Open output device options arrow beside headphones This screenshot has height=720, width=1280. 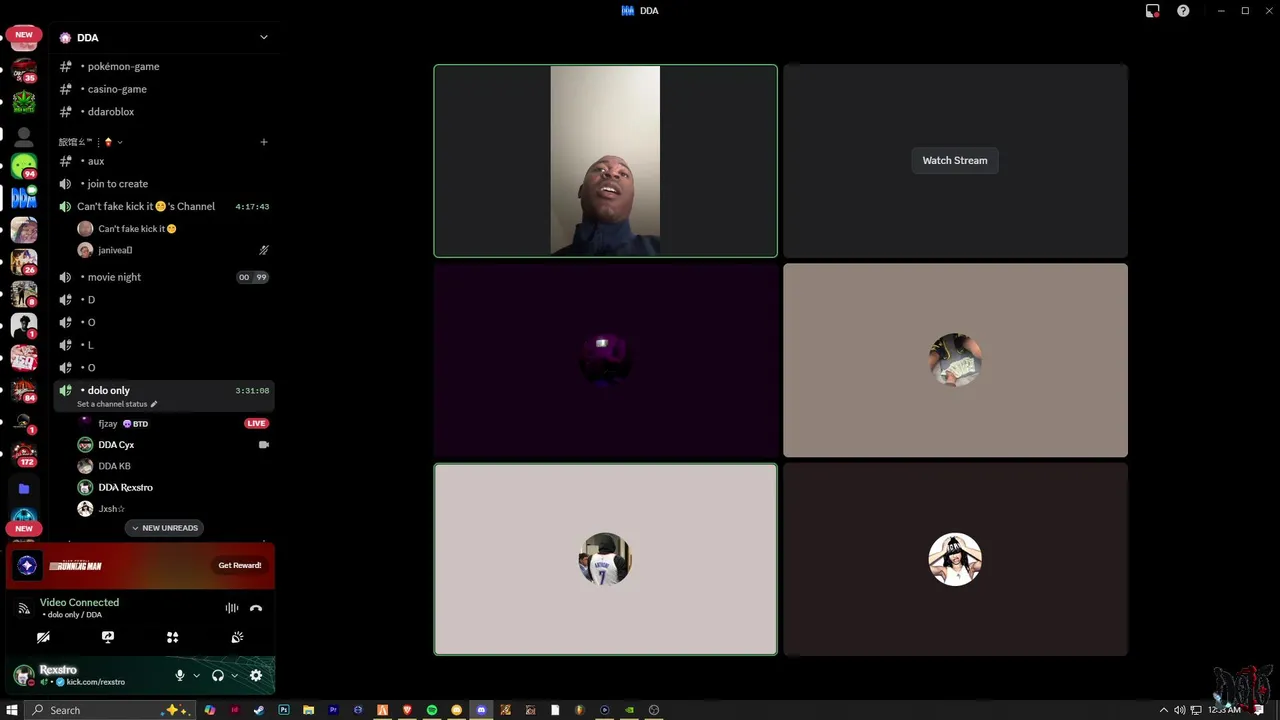coord(235,676)
